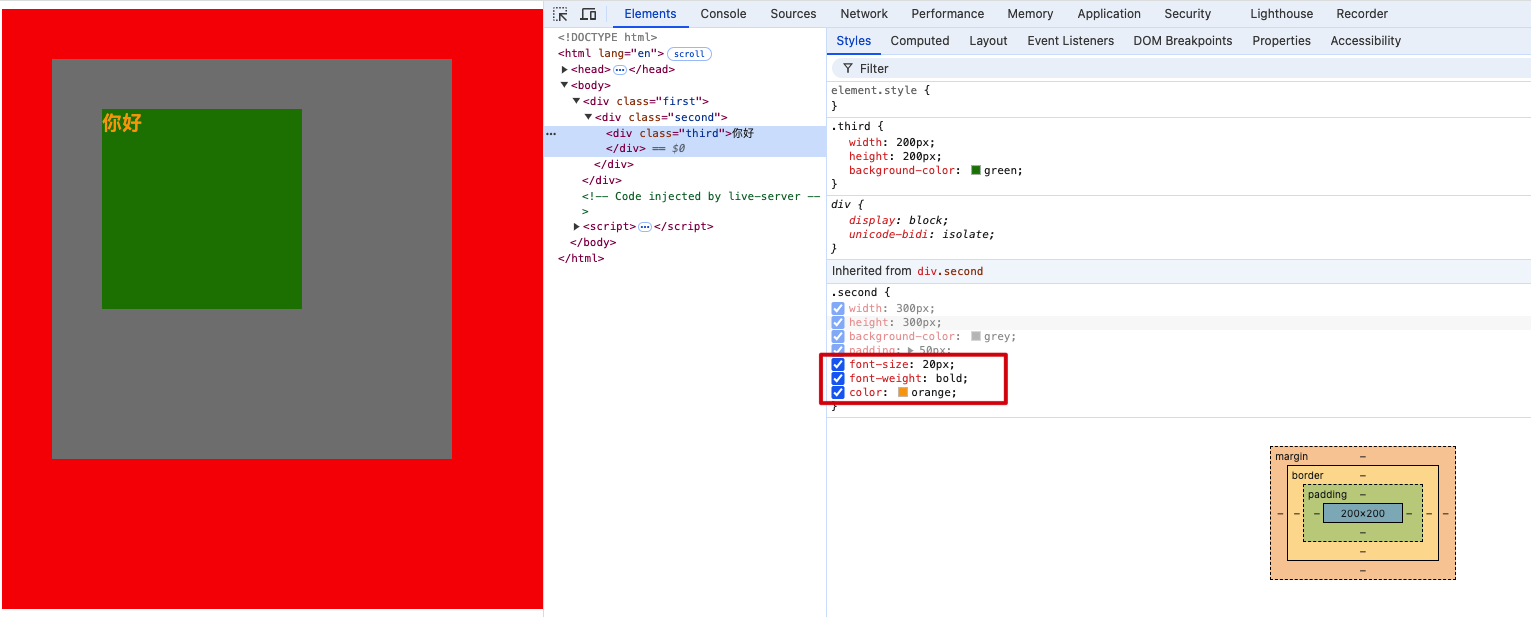Viewport: 1531px width, 617px height.
Task: Open the orange color swatch picker
Action: pos(903,393)
